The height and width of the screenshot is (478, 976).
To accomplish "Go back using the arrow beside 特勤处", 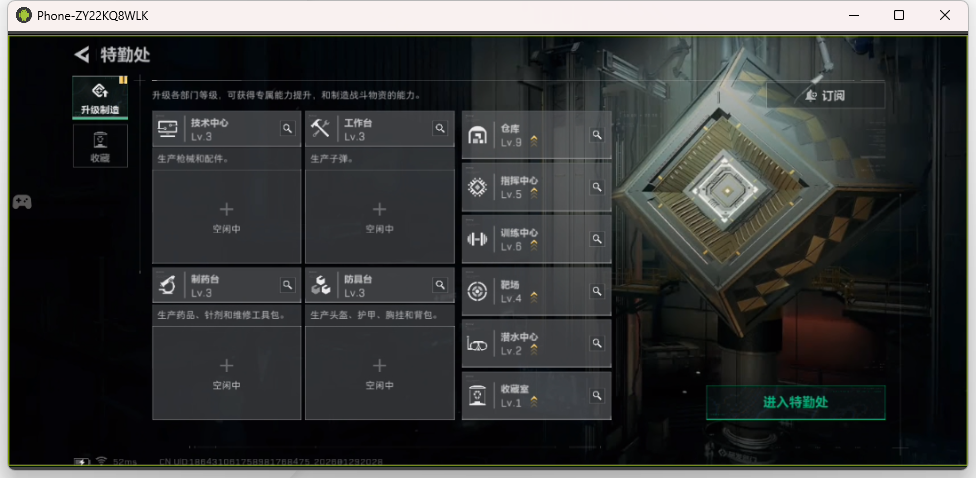I will click(x=82, y=55).
